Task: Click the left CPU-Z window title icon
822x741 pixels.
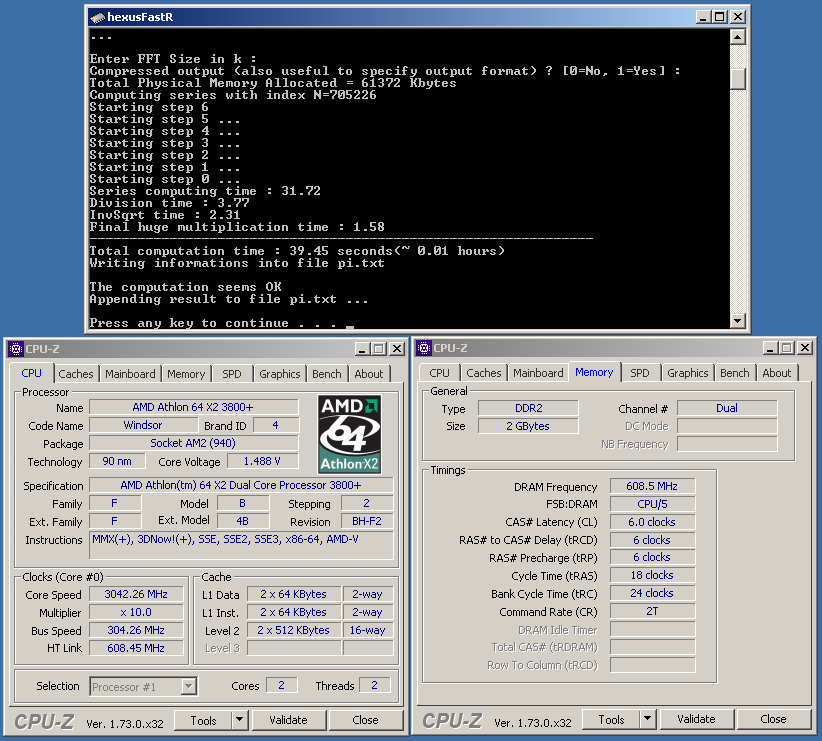Action: (x=16, y=349)
